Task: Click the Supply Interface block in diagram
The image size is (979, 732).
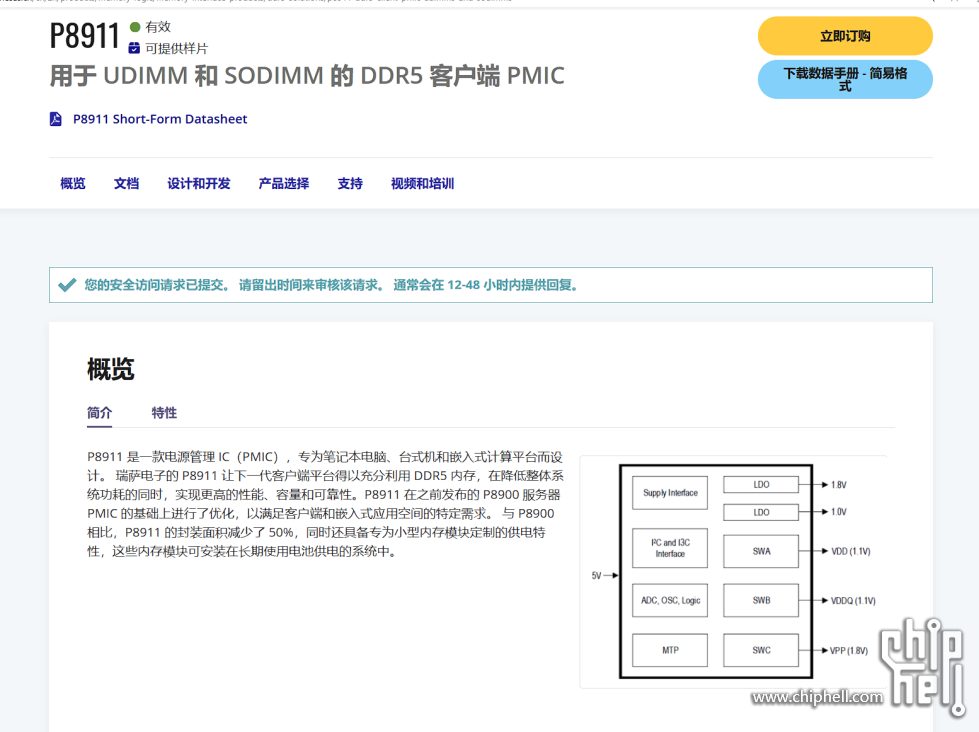Action: point(670,493)
